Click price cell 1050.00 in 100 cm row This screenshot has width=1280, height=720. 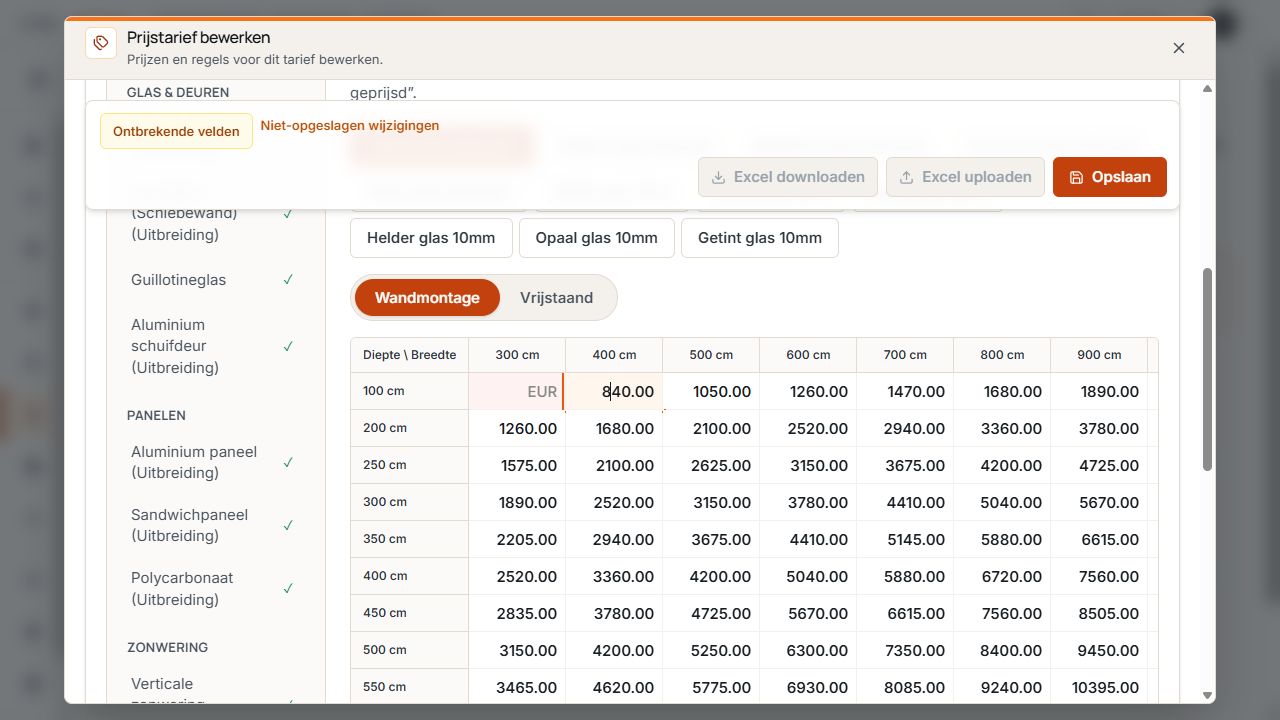click(x=711, y=392)
